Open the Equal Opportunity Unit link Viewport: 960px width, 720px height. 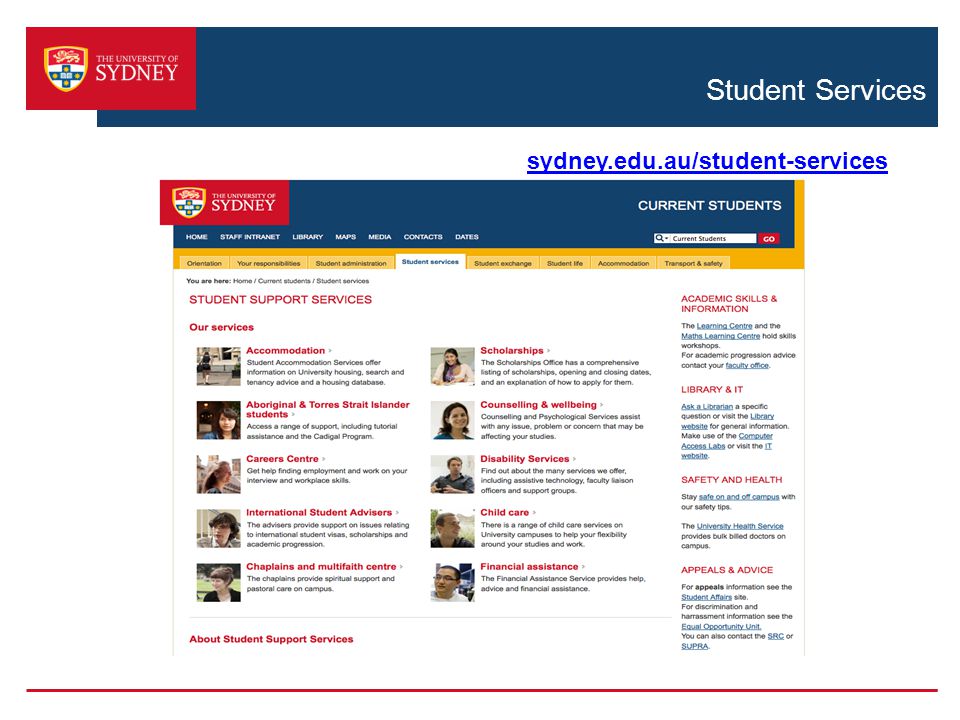pyautogui.click(x=721, y=627)
